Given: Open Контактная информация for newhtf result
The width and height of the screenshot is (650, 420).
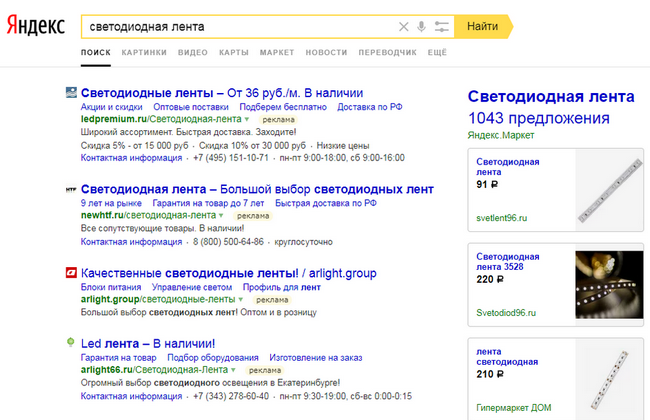Looking at the screenshot, I should [x=131, y=242].
